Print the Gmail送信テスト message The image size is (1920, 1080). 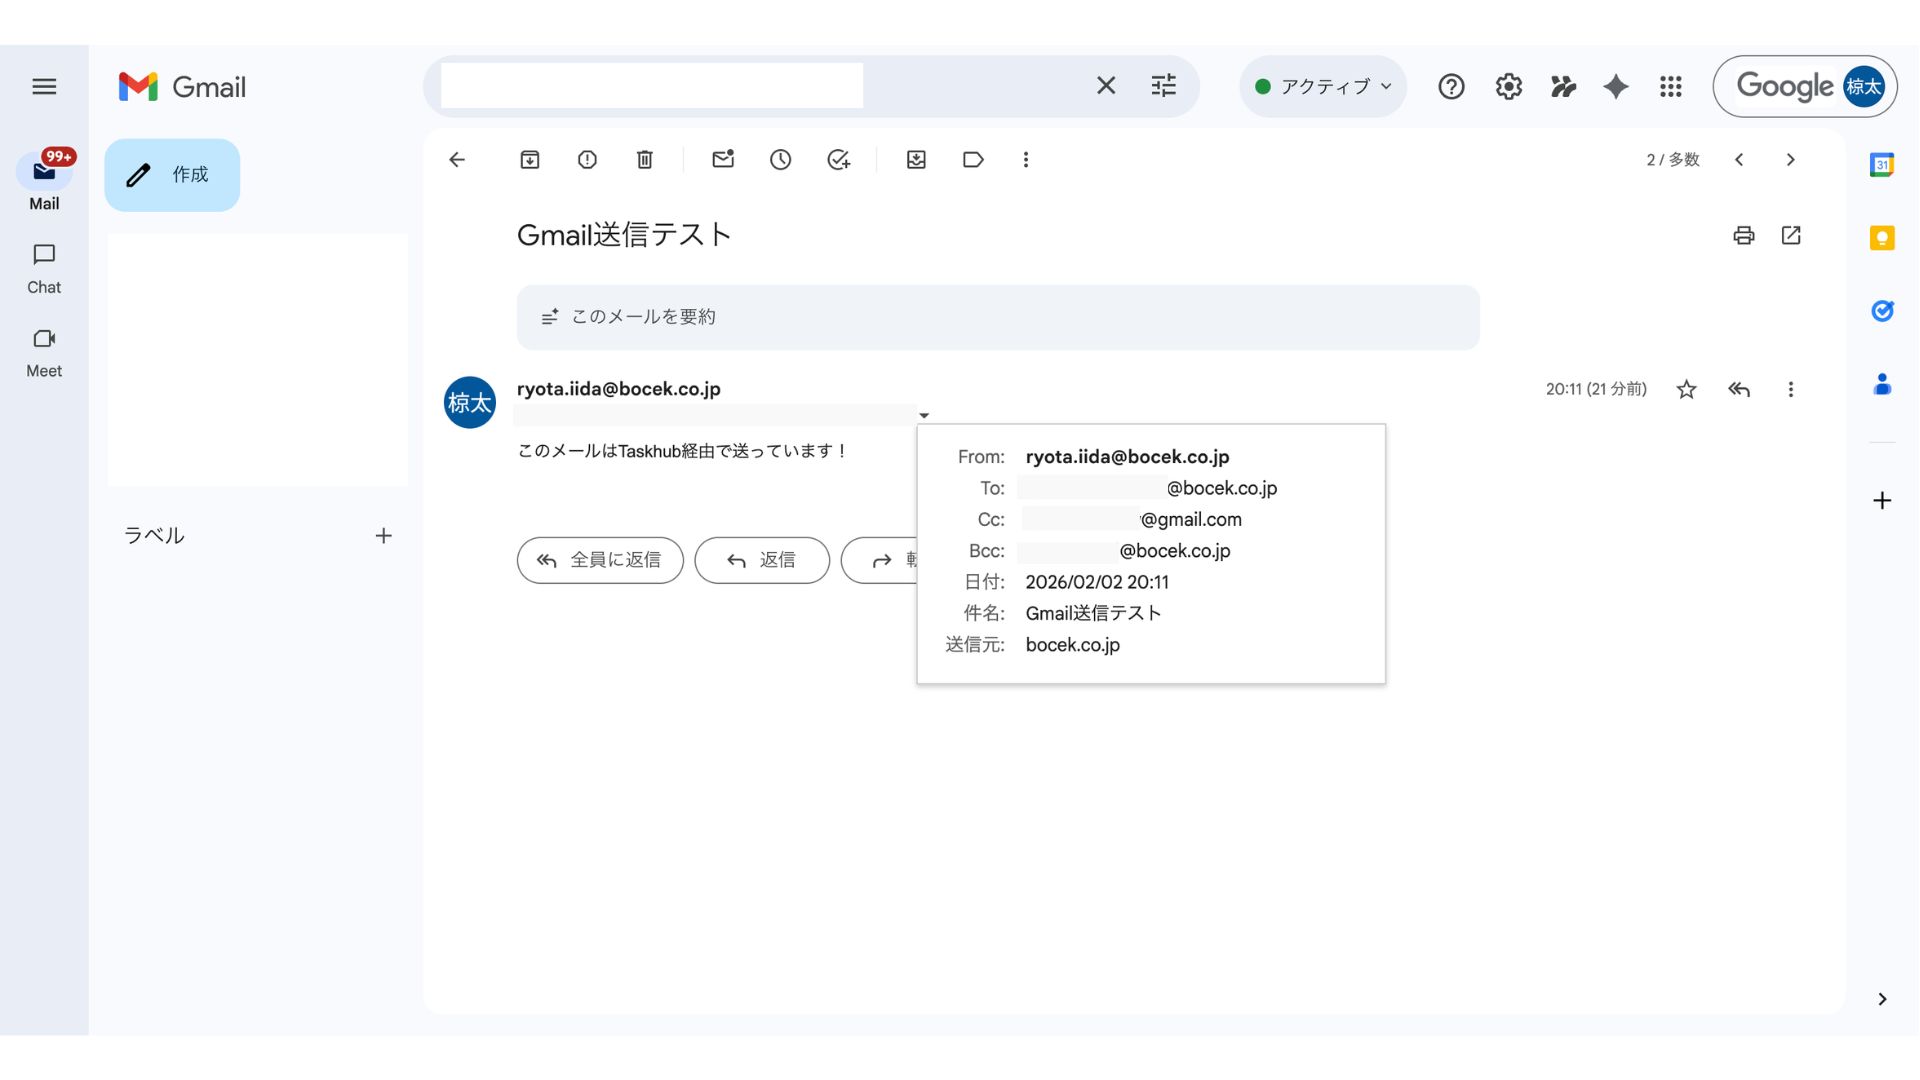click(1744, 235)
